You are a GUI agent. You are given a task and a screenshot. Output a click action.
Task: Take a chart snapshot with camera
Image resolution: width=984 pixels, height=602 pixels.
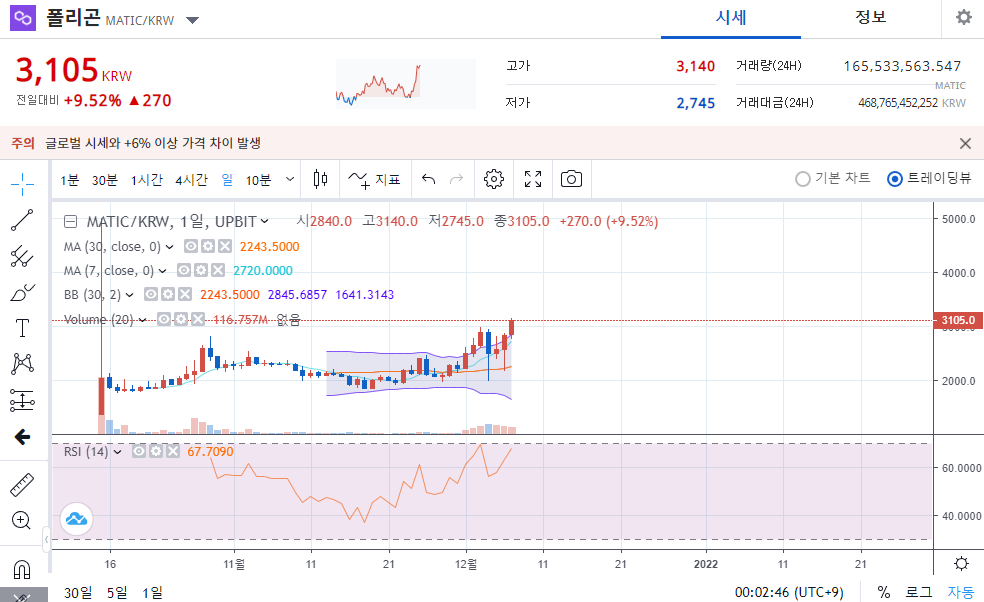pyautogui.click(x=571, y=180)
